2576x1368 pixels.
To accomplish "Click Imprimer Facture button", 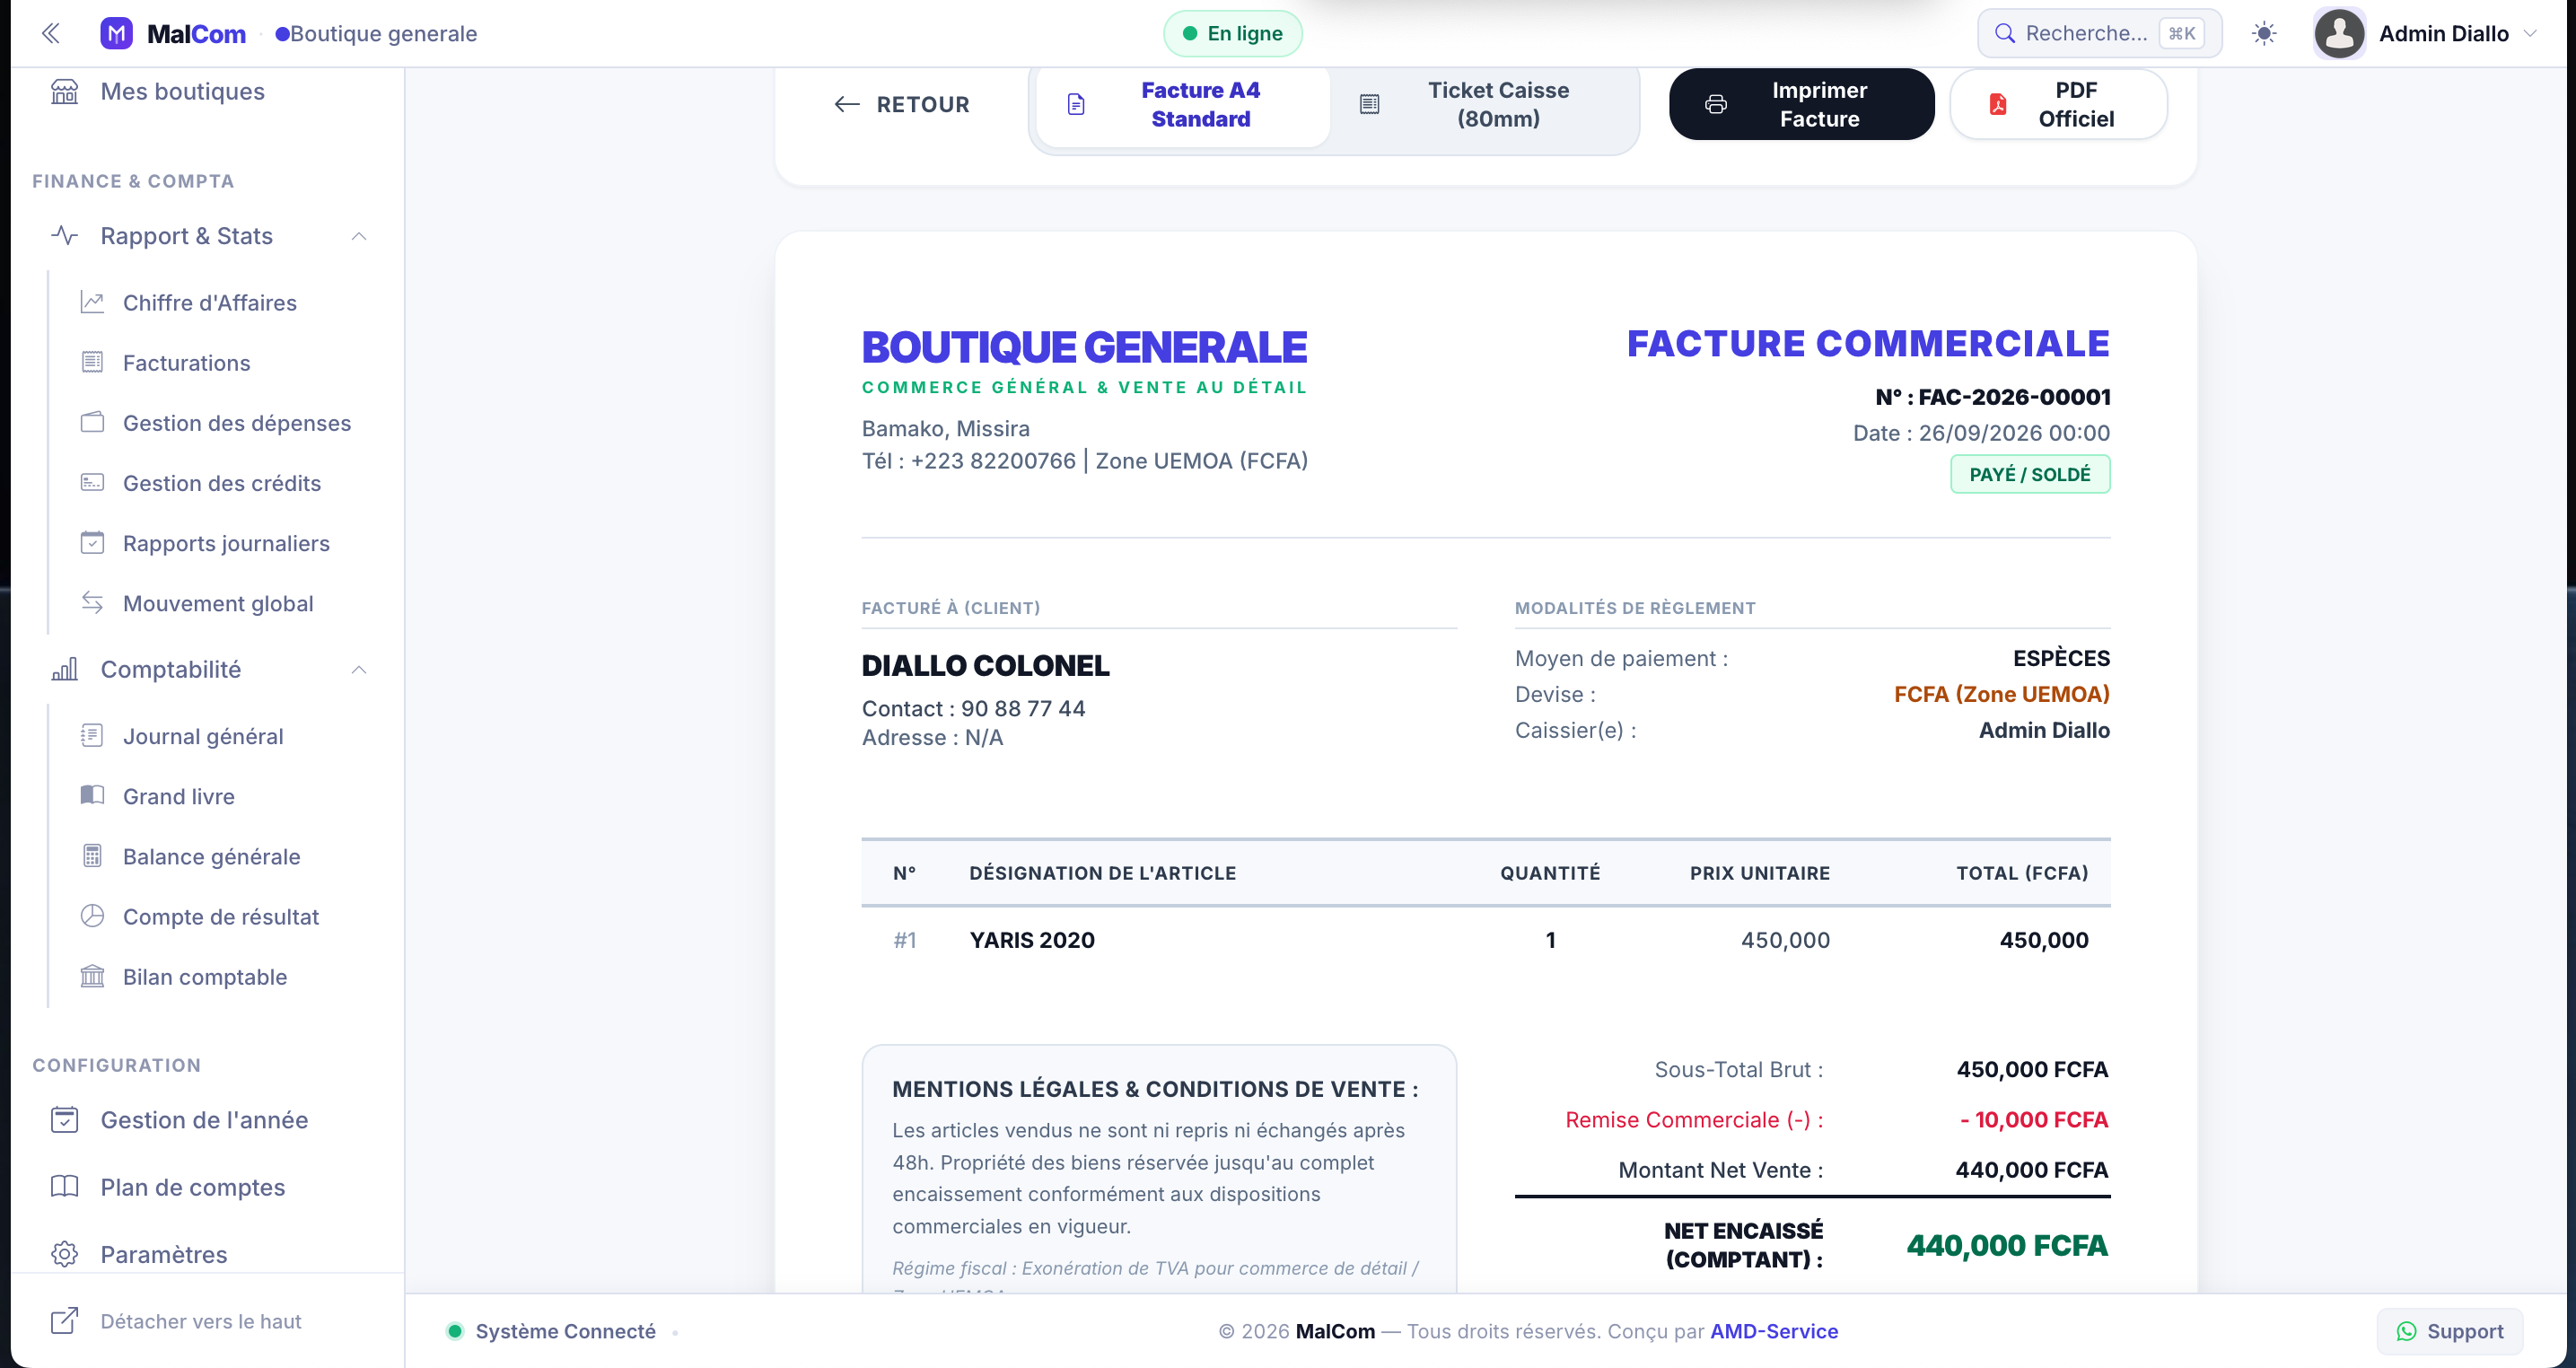I will tap(1802, 104).
